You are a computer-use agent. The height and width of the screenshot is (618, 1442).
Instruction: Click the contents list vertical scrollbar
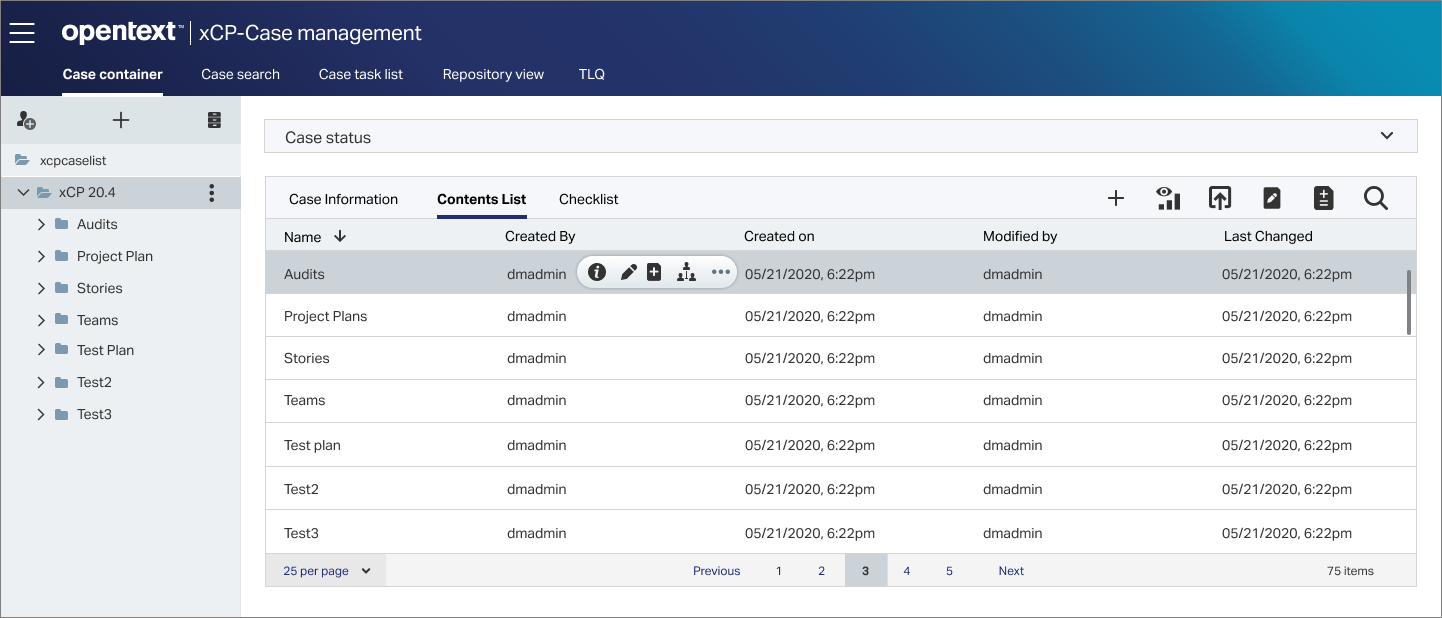pyautogui.click(x=1409, y=302)
